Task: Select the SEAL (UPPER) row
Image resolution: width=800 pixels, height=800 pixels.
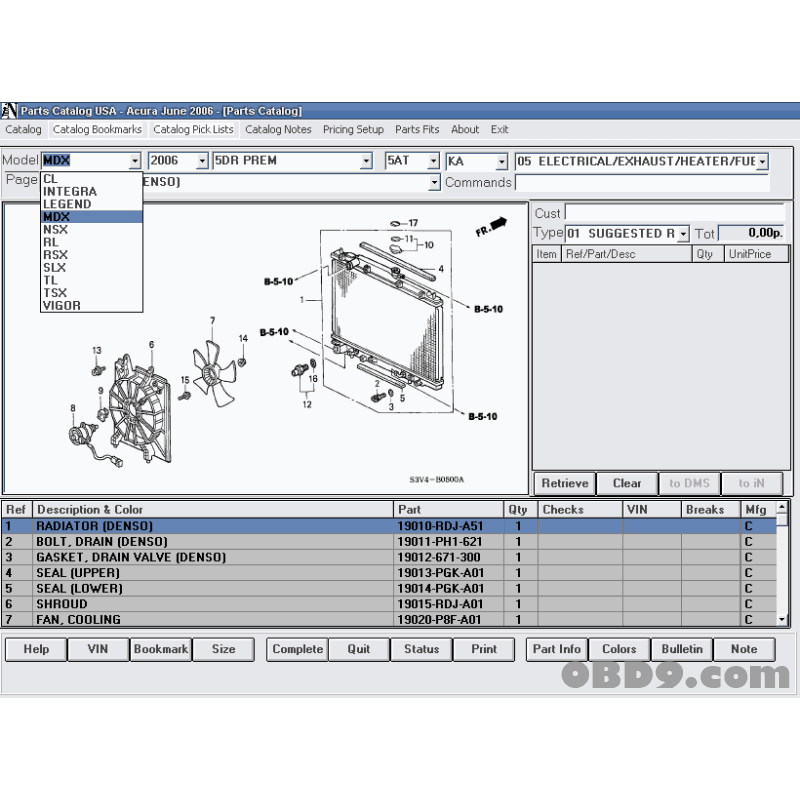Action: click(x=389, y=573)
